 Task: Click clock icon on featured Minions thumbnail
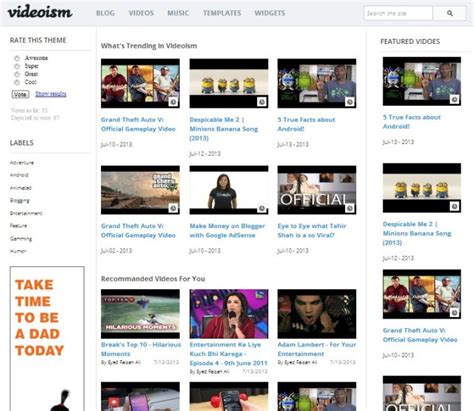[x=454, y=206]
